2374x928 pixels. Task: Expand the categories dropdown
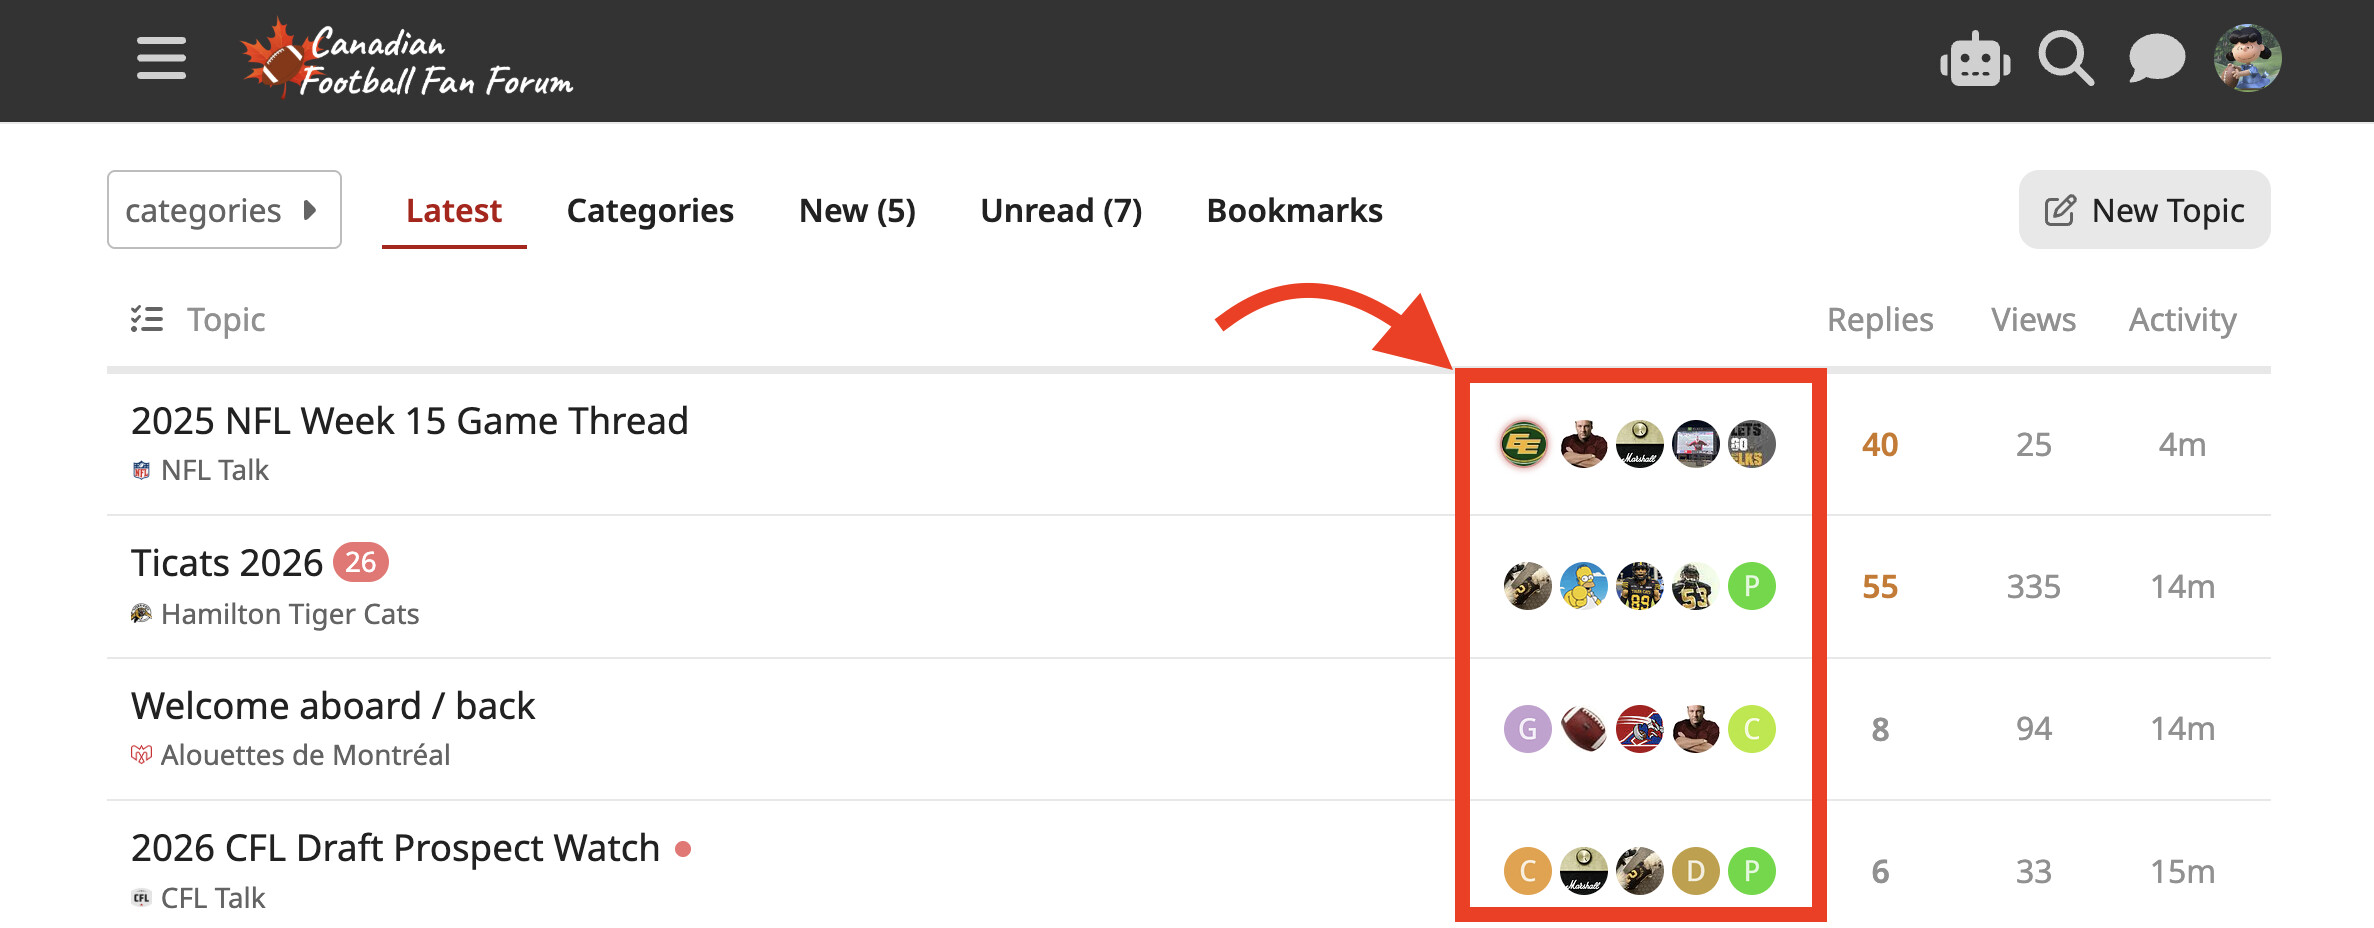click(224, 210)
